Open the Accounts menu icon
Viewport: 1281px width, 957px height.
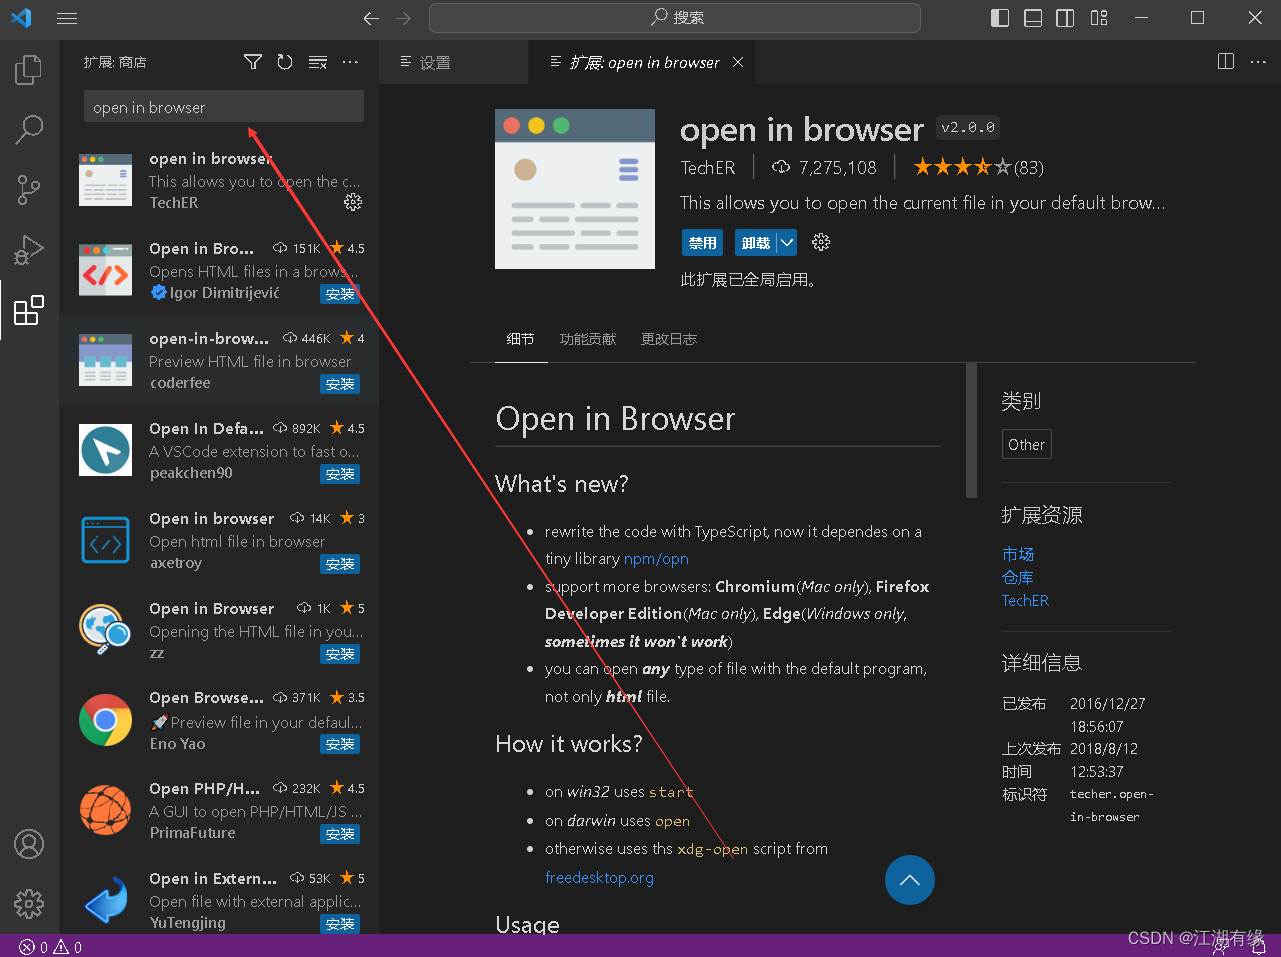[x=29, y=844]
